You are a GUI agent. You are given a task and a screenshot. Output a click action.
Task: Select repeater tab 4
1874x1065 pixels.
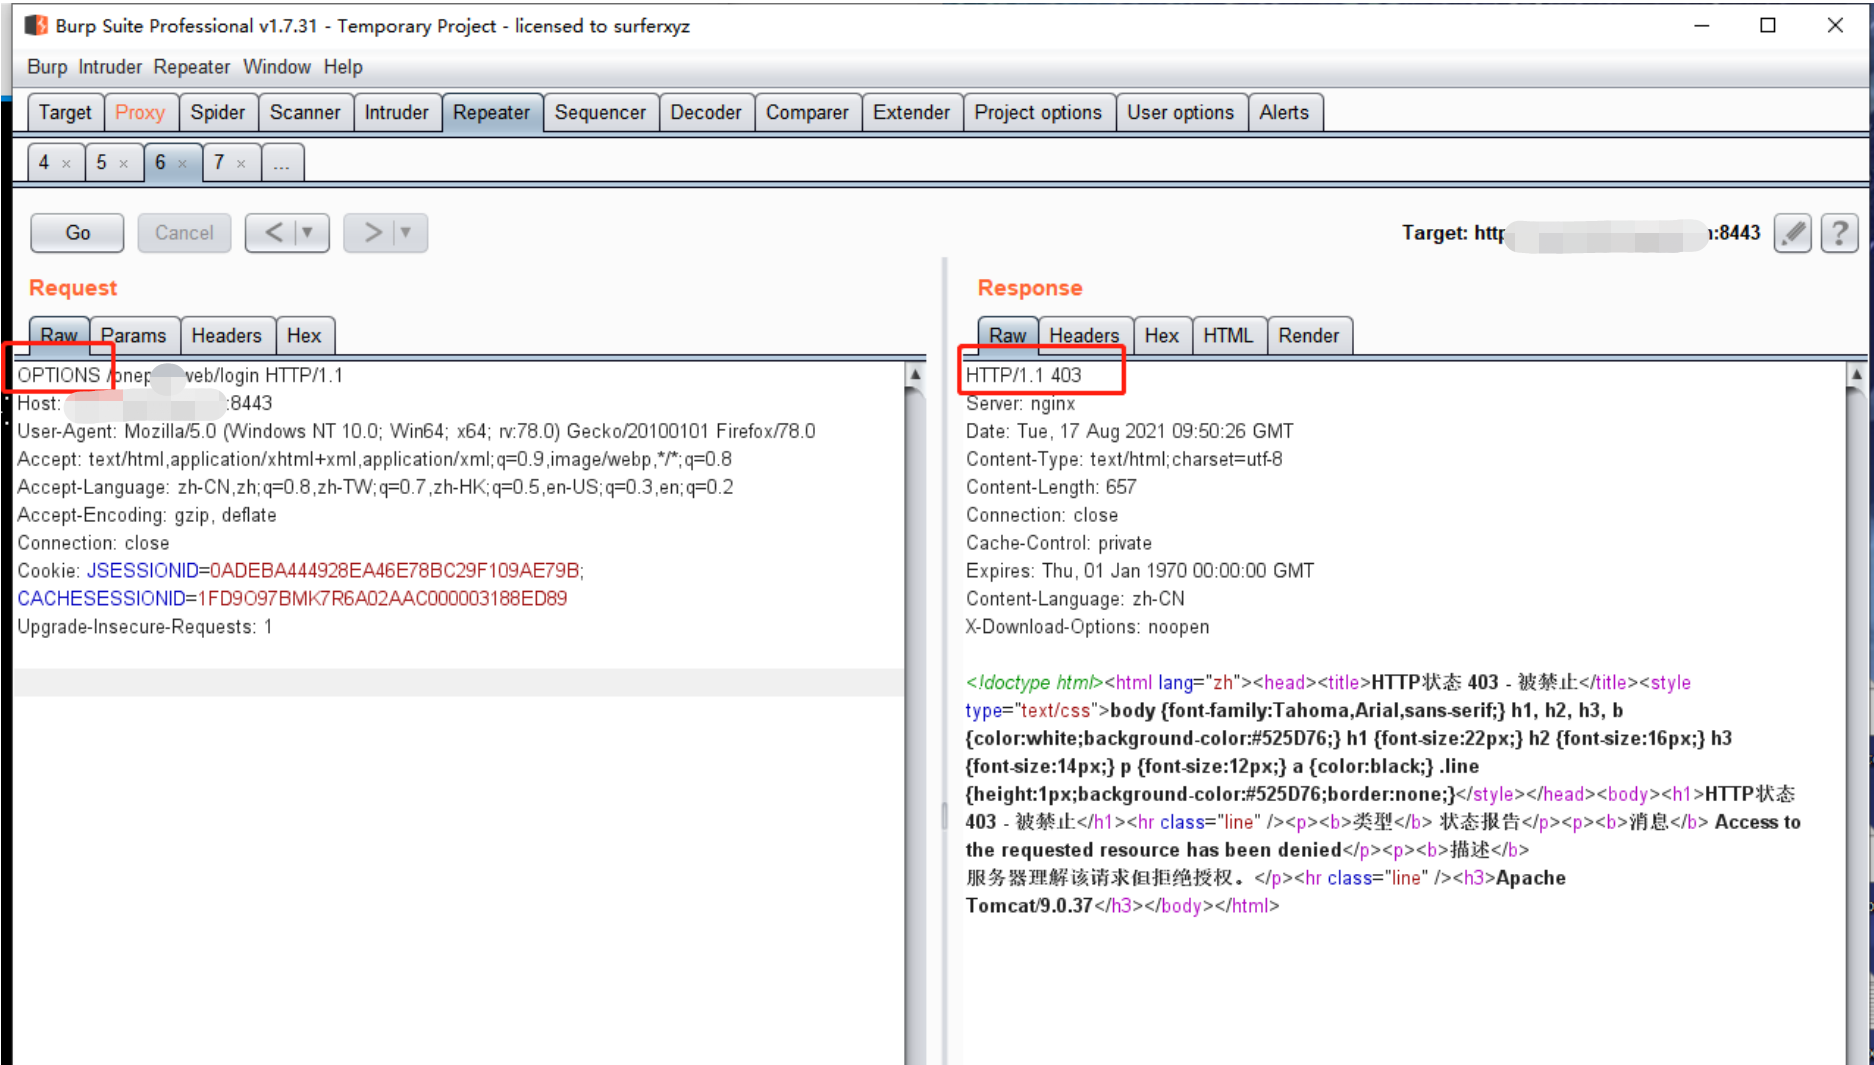coord(44,162)
